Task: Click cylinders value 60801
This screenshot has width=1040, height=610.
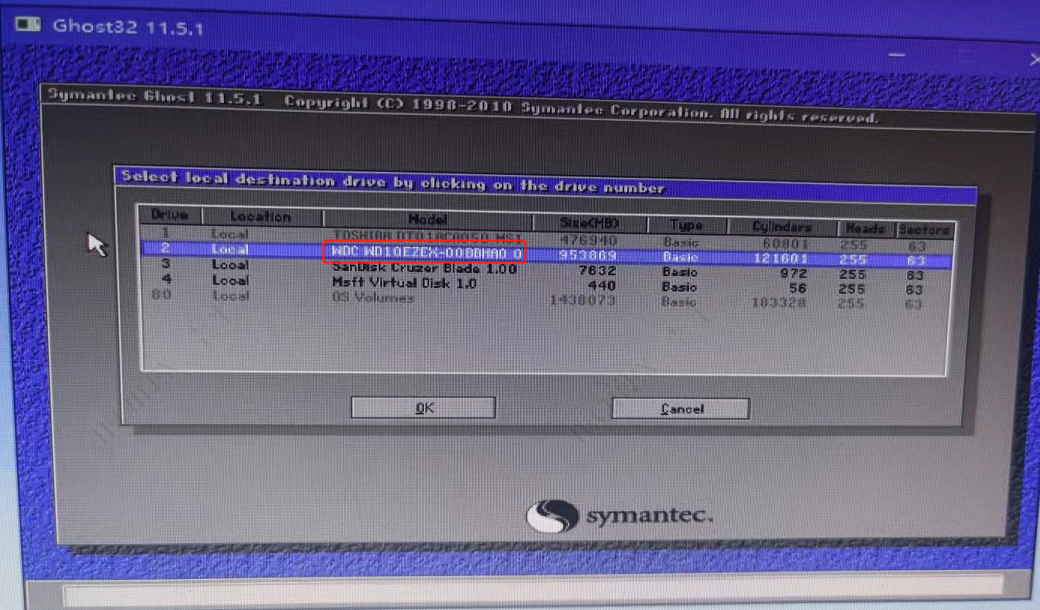Action: coord(785,243)
